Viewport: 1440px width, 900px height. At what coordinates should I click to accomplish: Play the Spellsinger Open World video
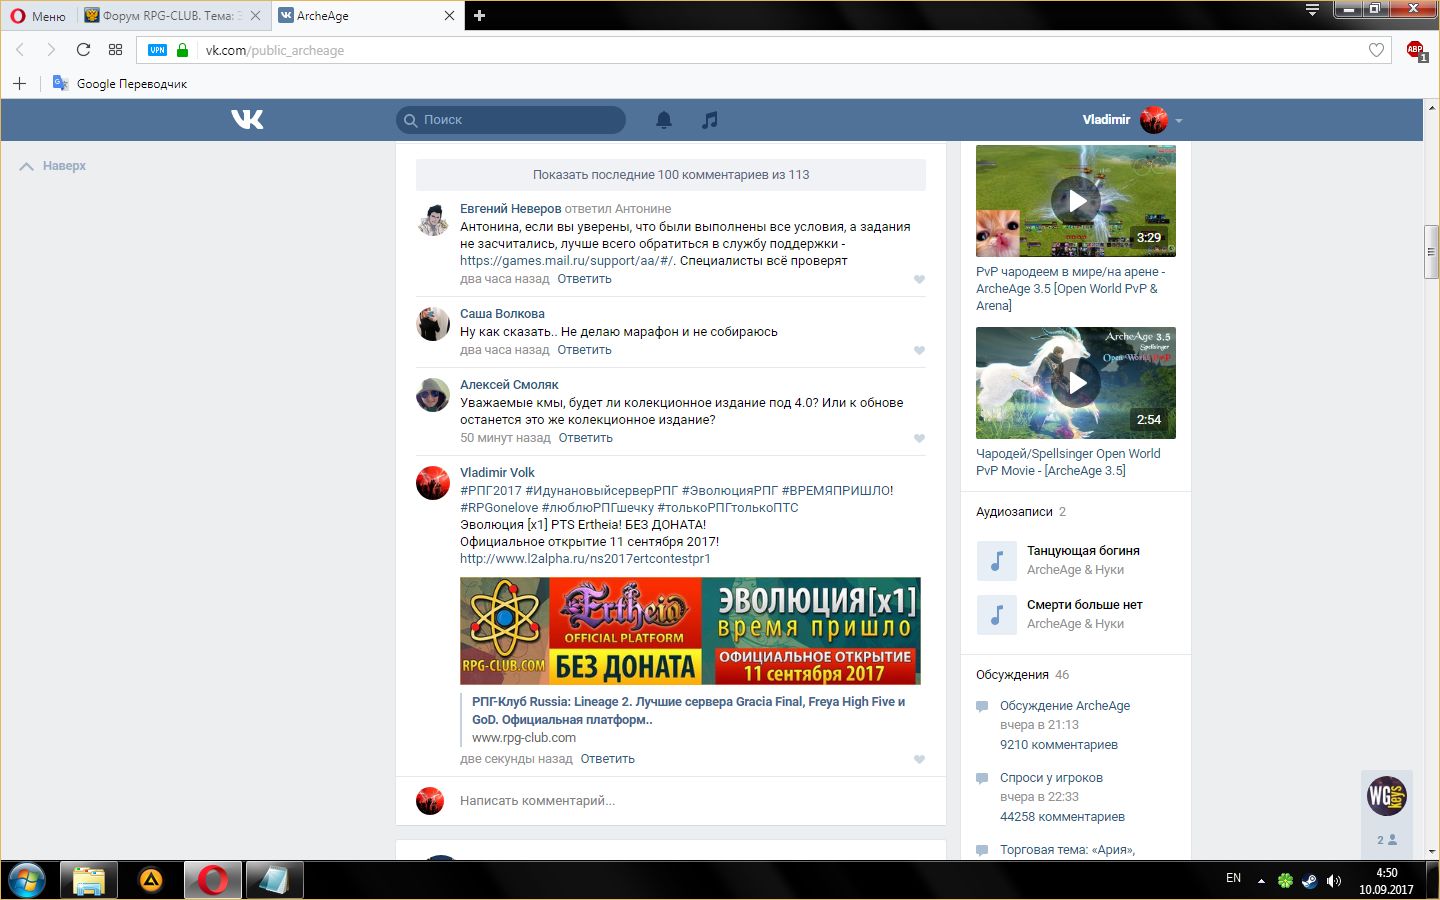pyautogui.click(x=1076, y=383)
